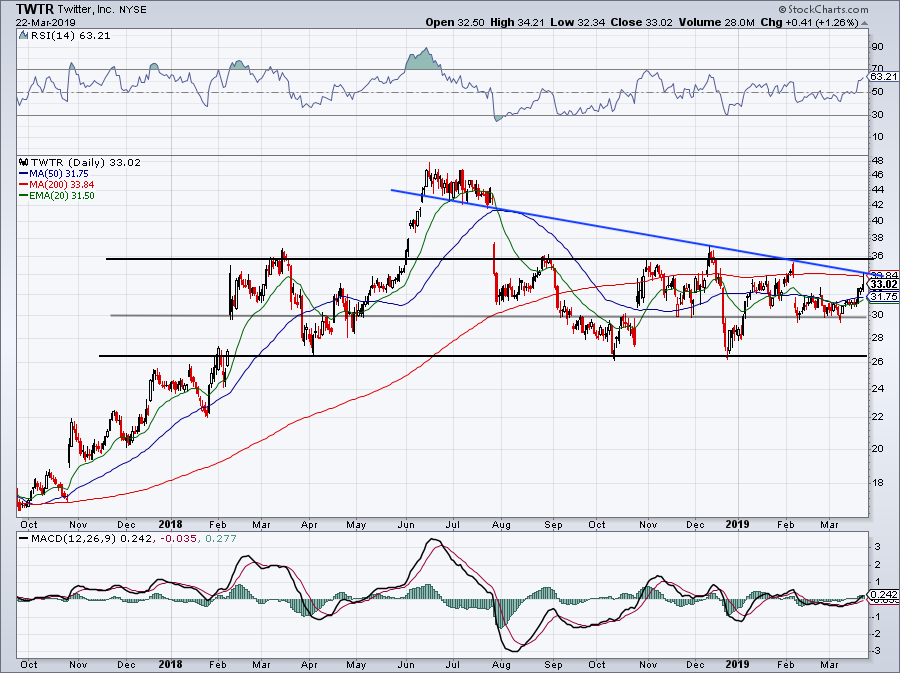Click the High 34.21 value

click(x=517, y=22)
